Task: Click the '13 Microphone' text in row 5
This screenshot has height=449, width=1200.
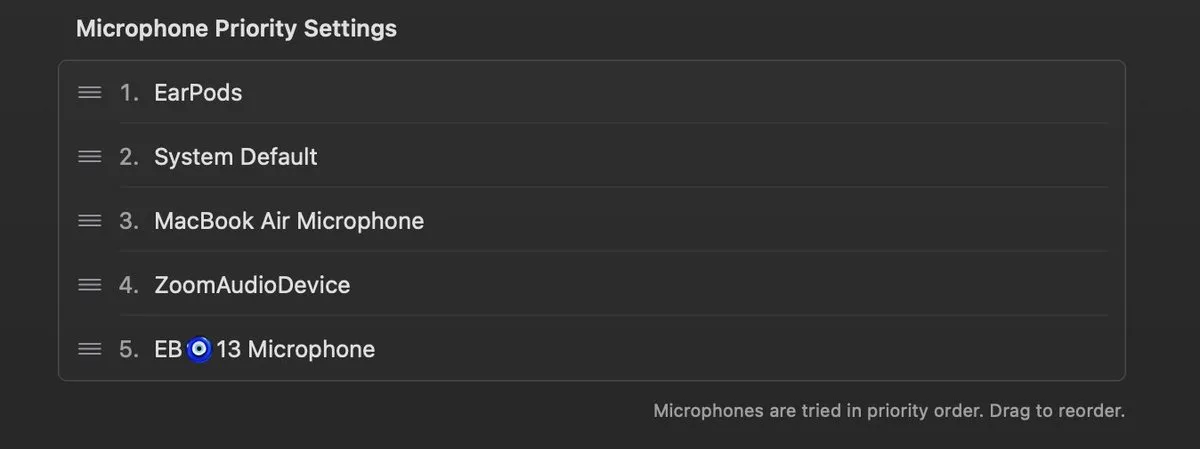Action: click(296, 349)
